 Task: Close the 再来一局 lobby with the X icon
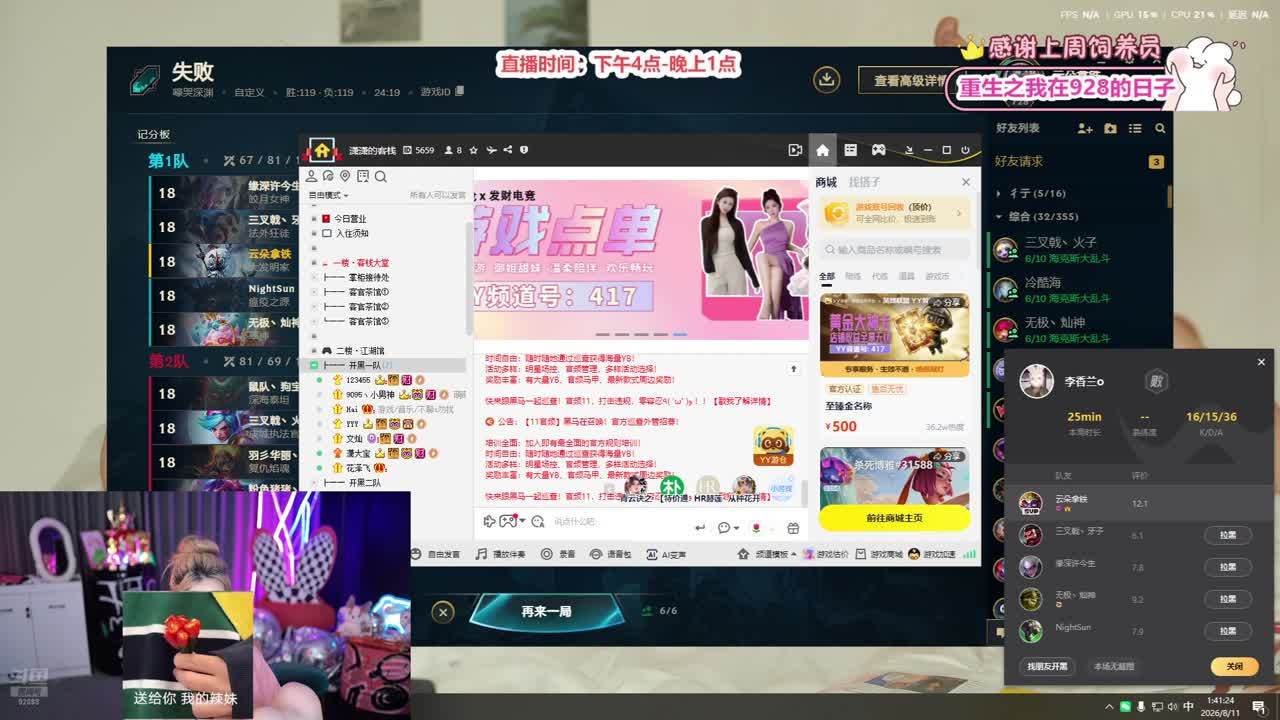tap(443, 612)
